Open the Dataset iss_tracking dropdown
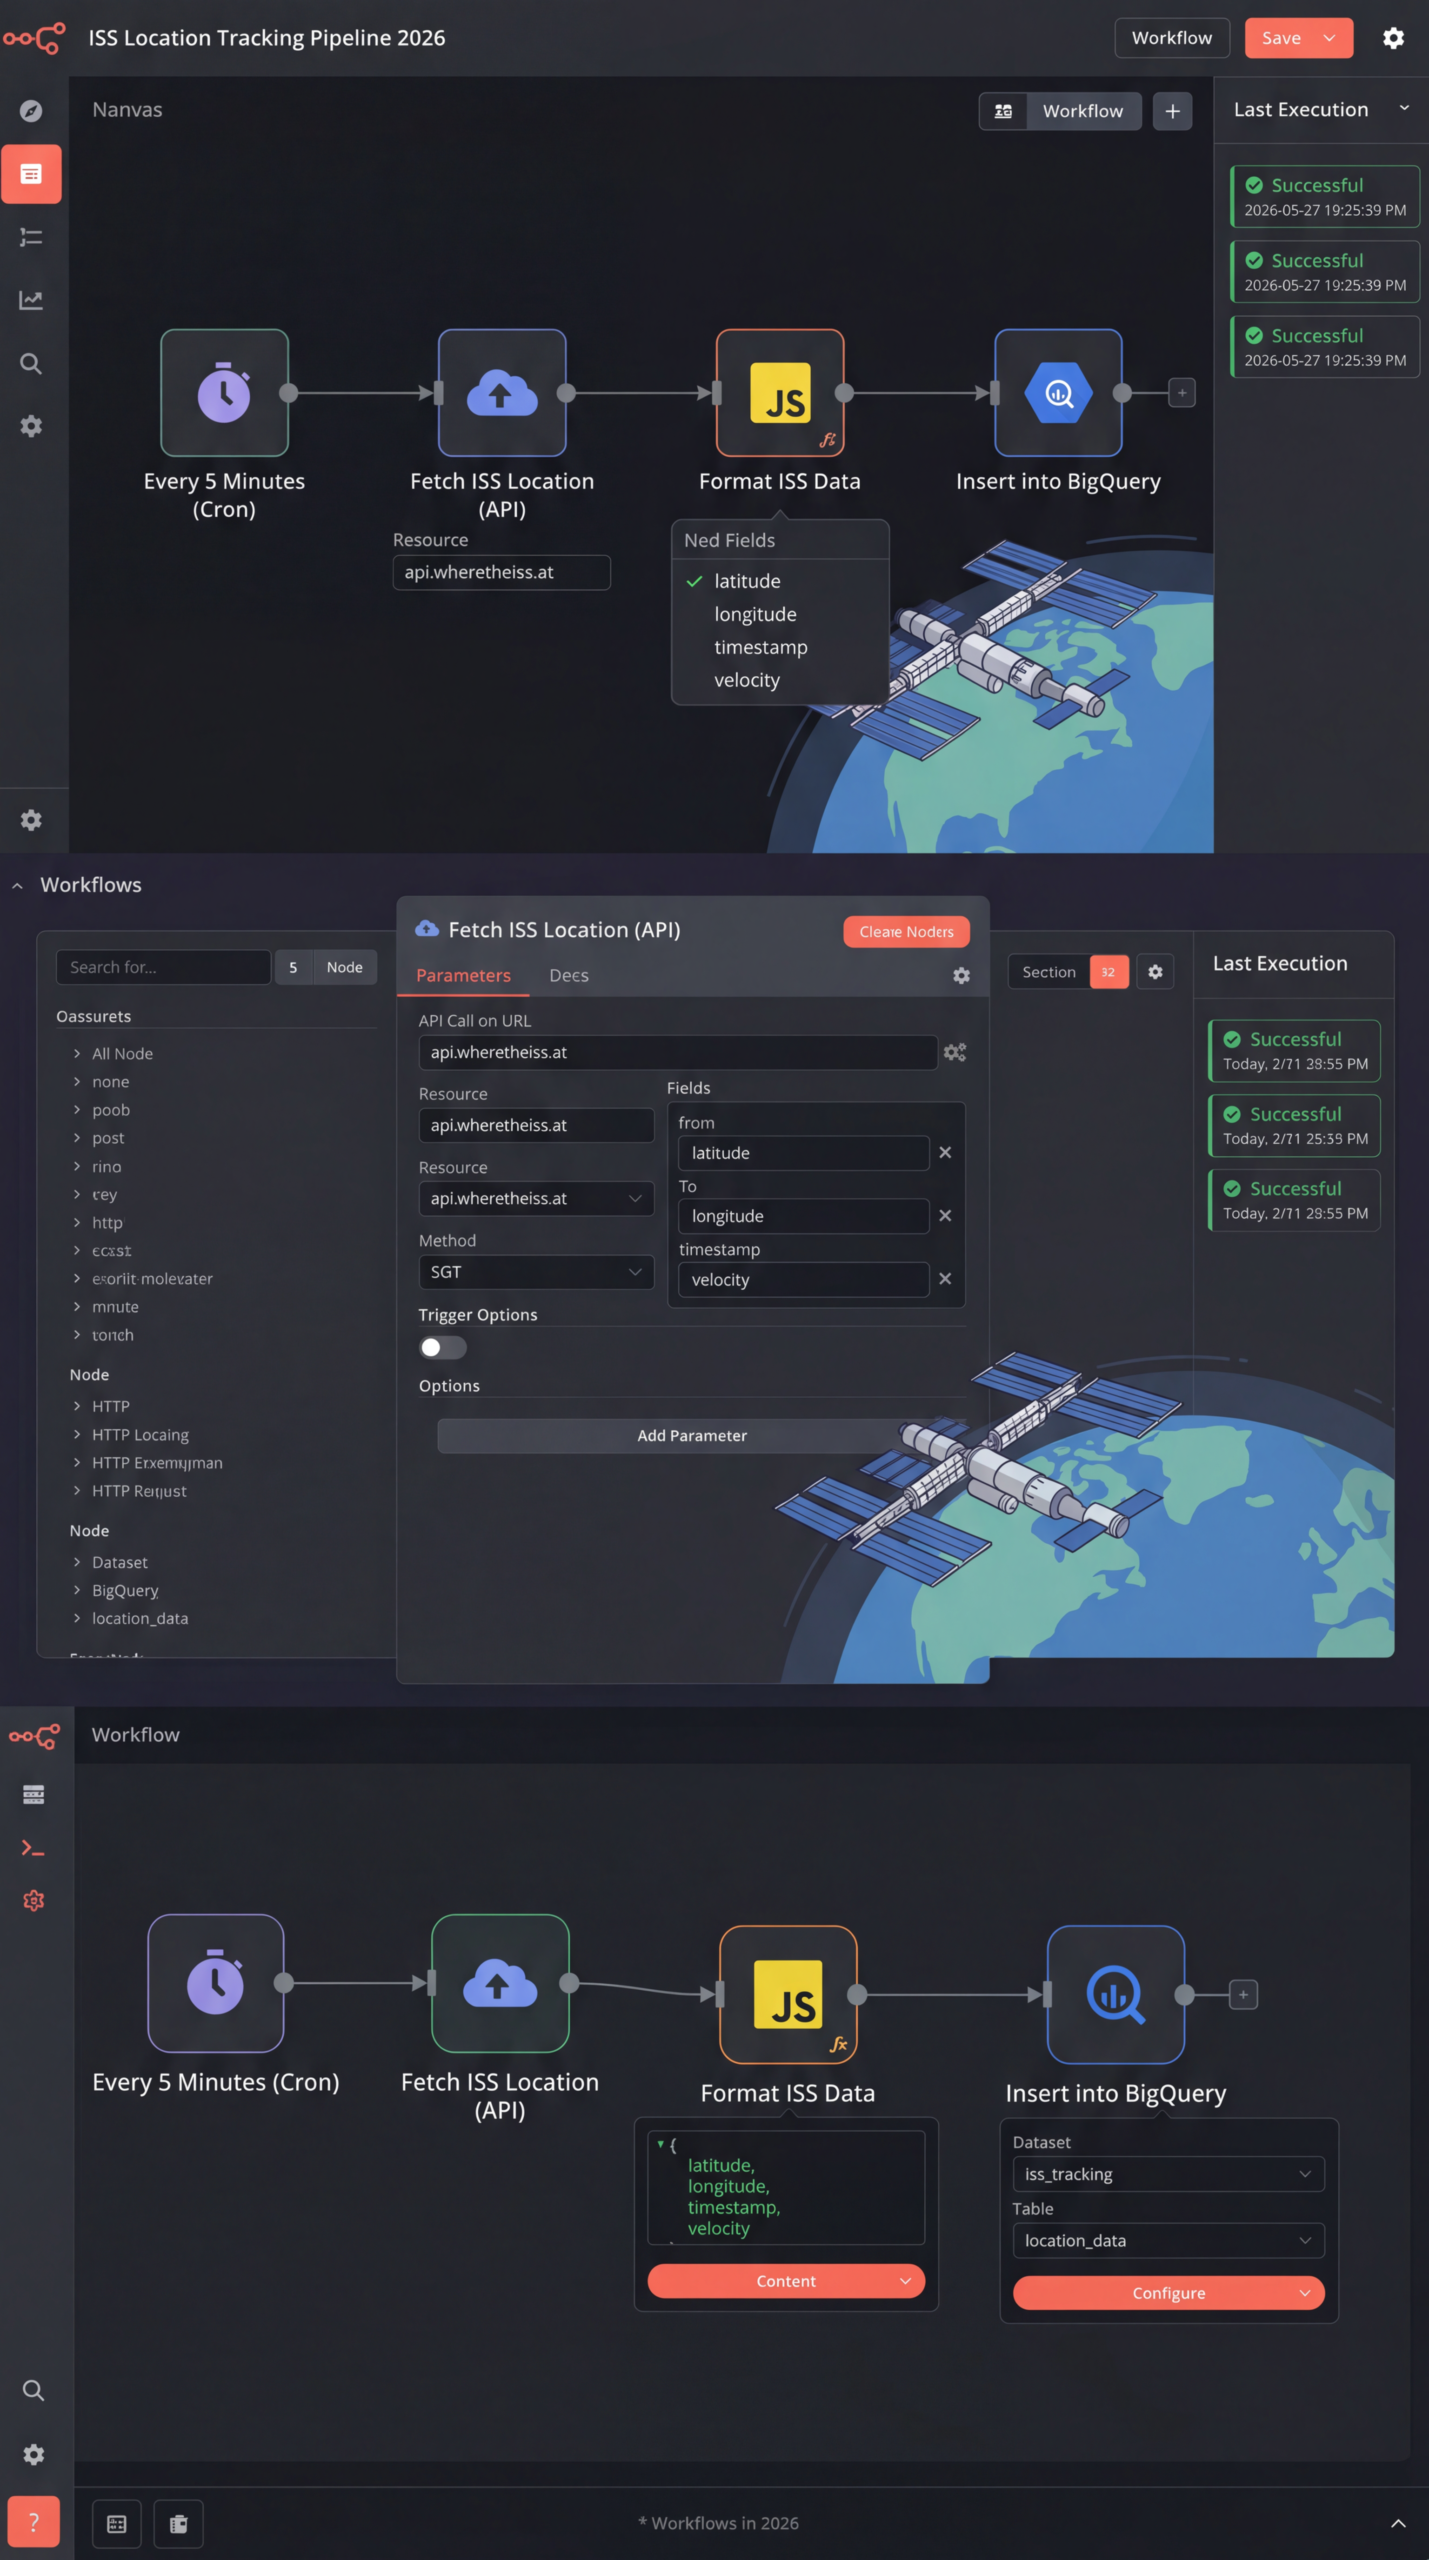The width and height of the screenshot is (1429, 2560). (1168, 2174)
